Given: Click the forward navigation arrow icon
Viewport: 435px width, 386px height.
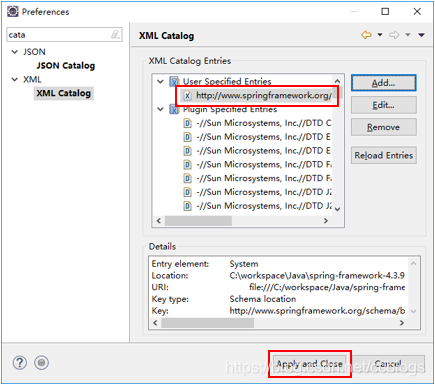Looking at the screenshot, I should tap(394, 35).
